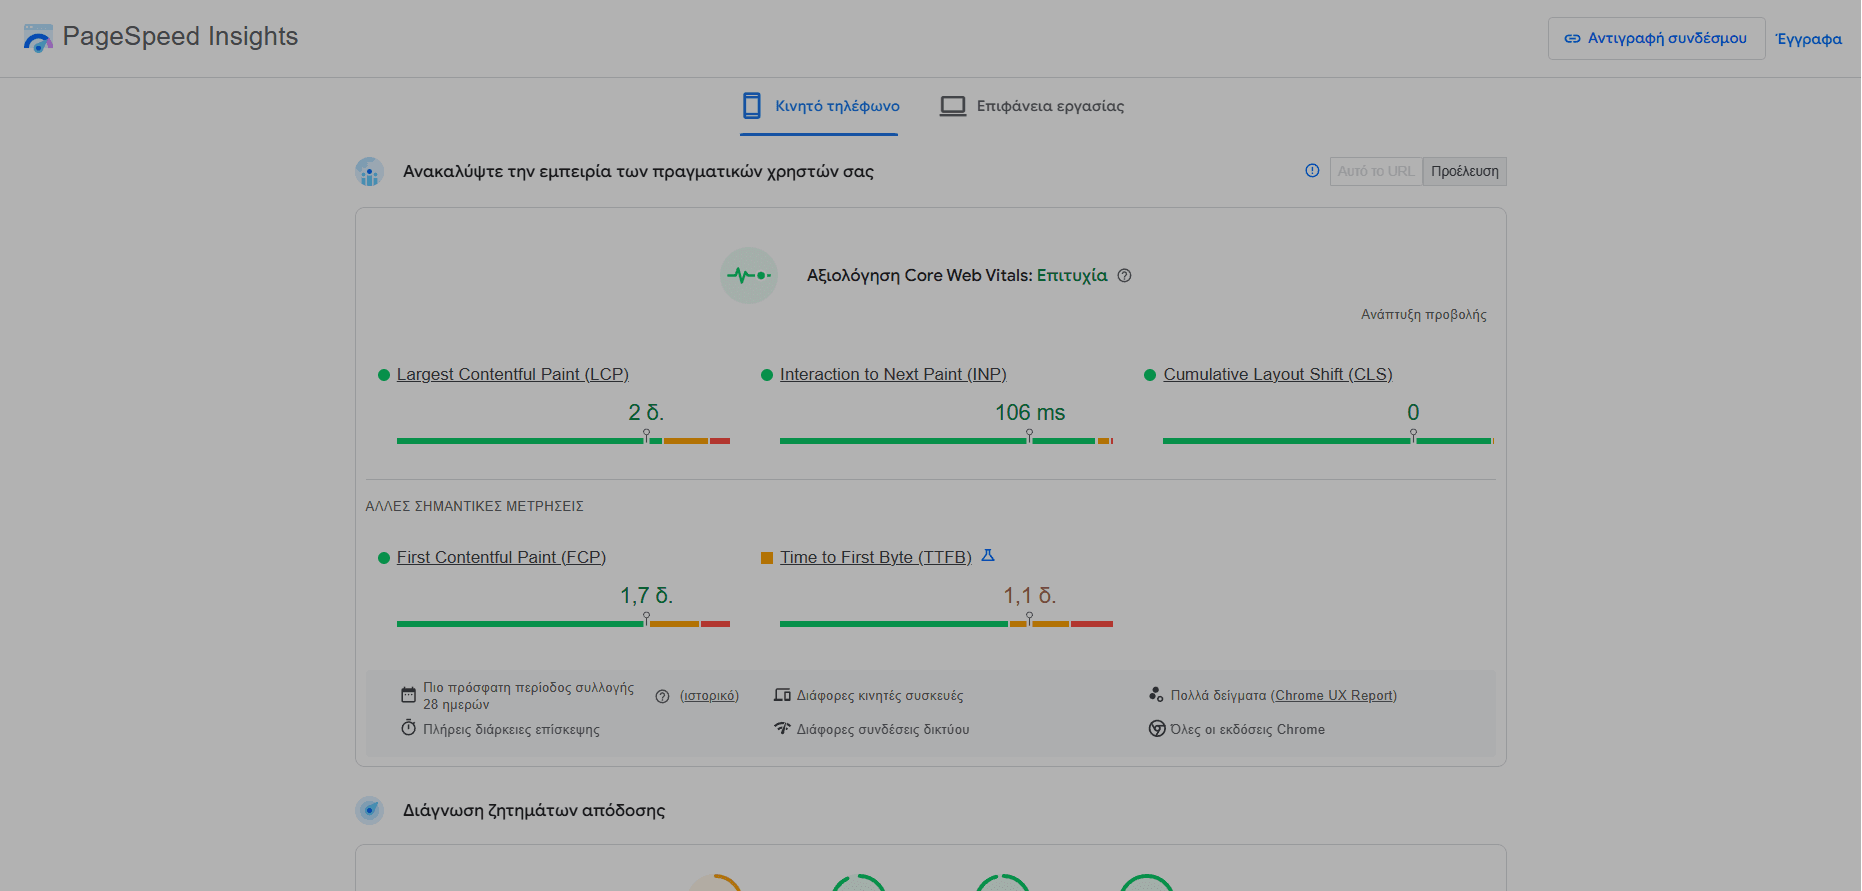Open Largest Contentful Paint (LCP) link

pos(512,374)
